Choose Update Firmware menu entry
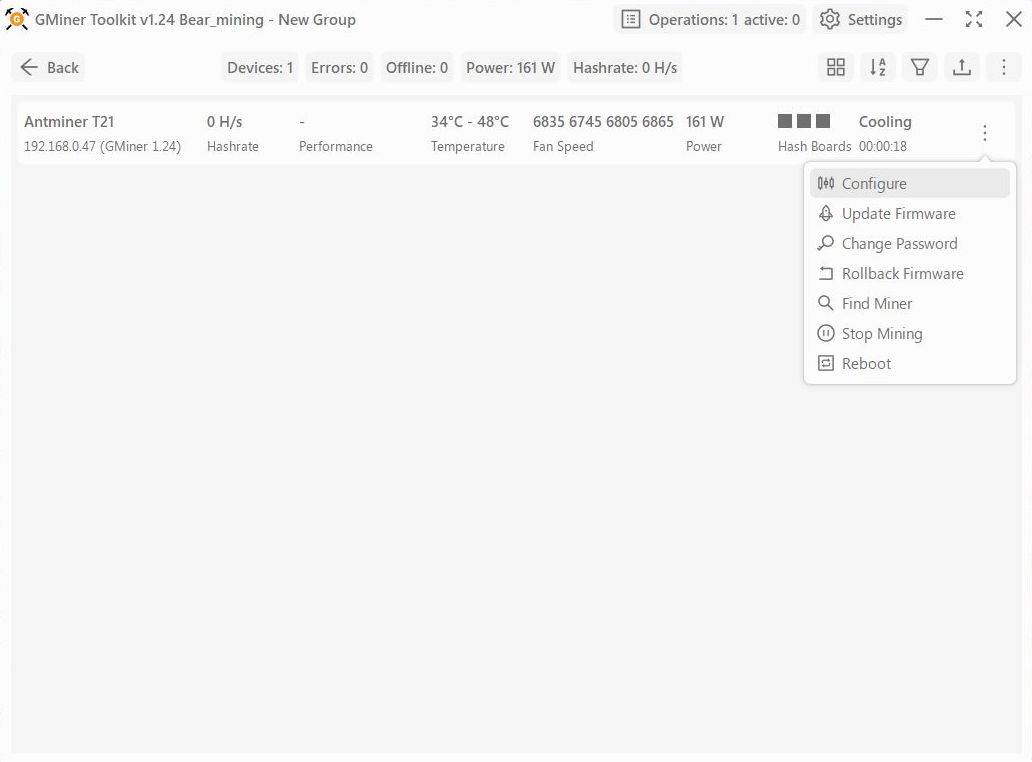 910,214
